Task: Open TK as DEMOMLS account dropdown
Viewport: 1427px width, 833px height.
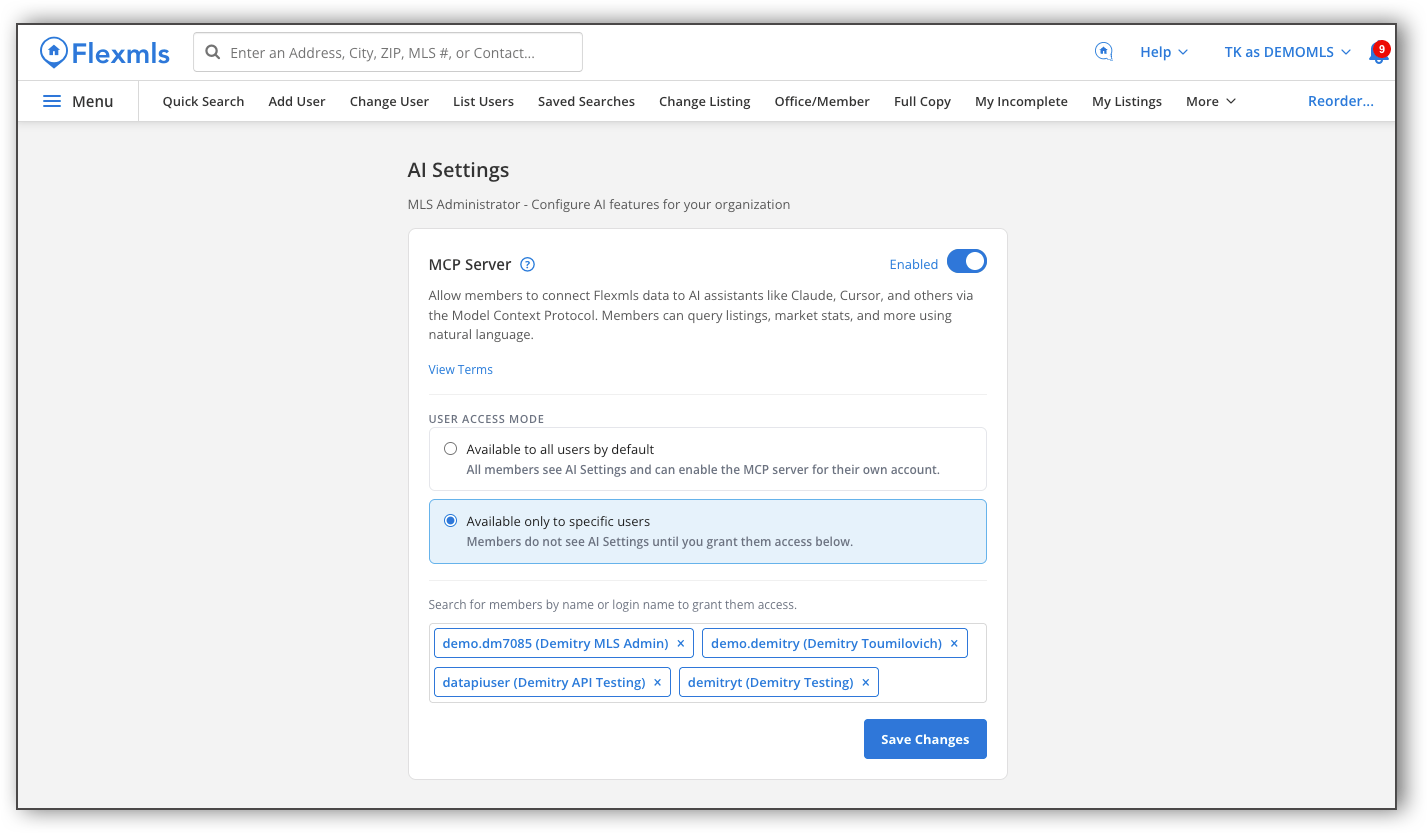Action: (1288, 52)
